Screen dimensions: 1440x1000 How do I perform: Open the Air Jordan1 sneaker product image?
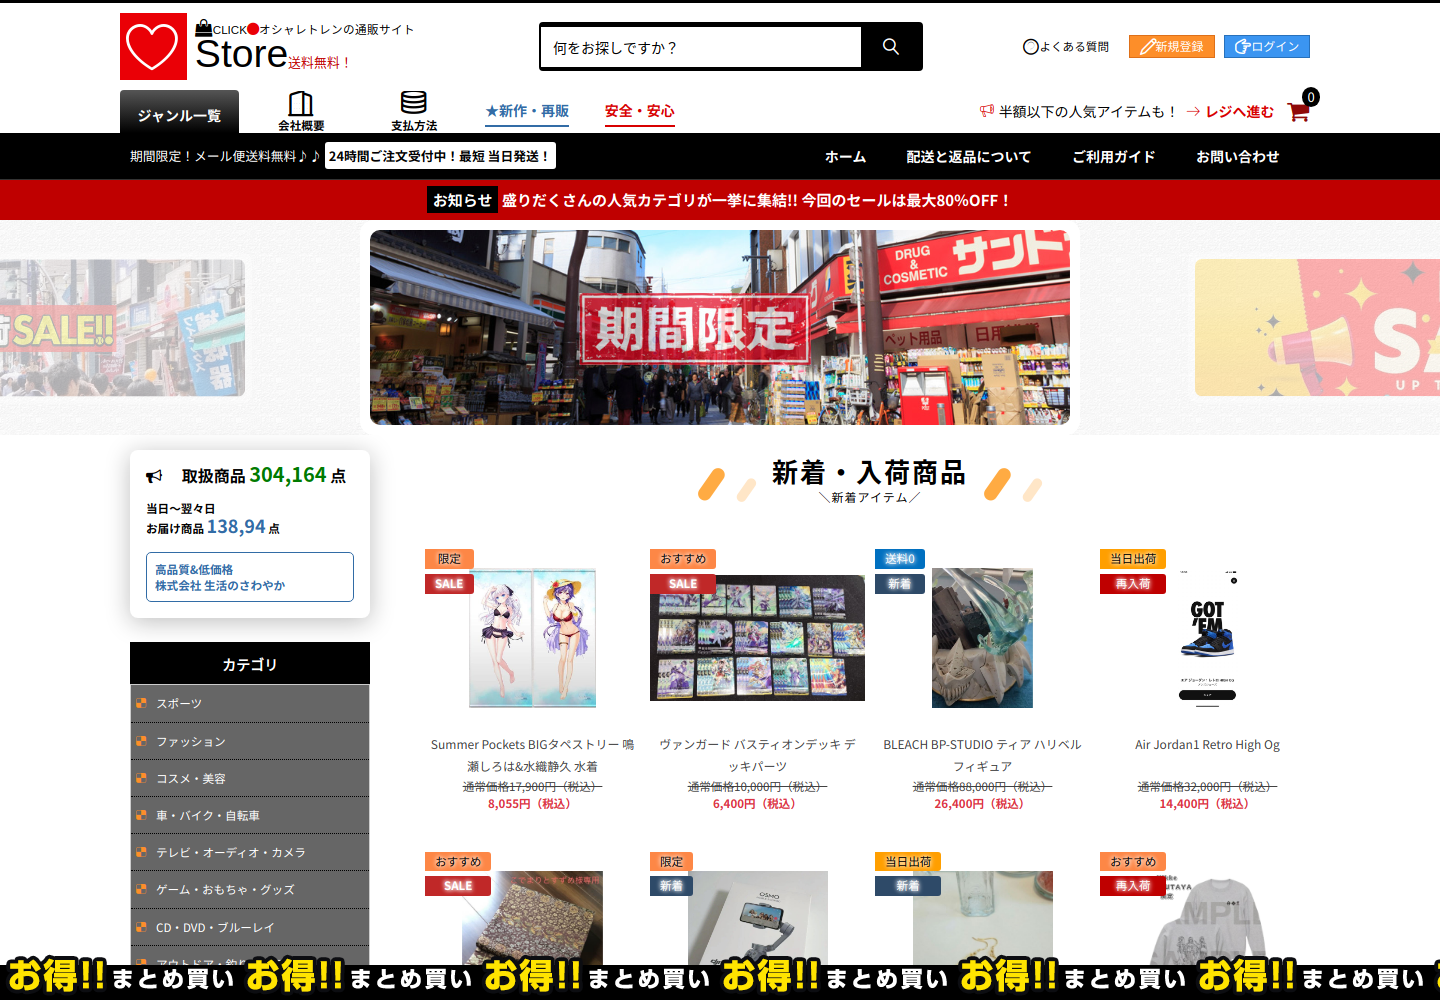coord(1208,638)
